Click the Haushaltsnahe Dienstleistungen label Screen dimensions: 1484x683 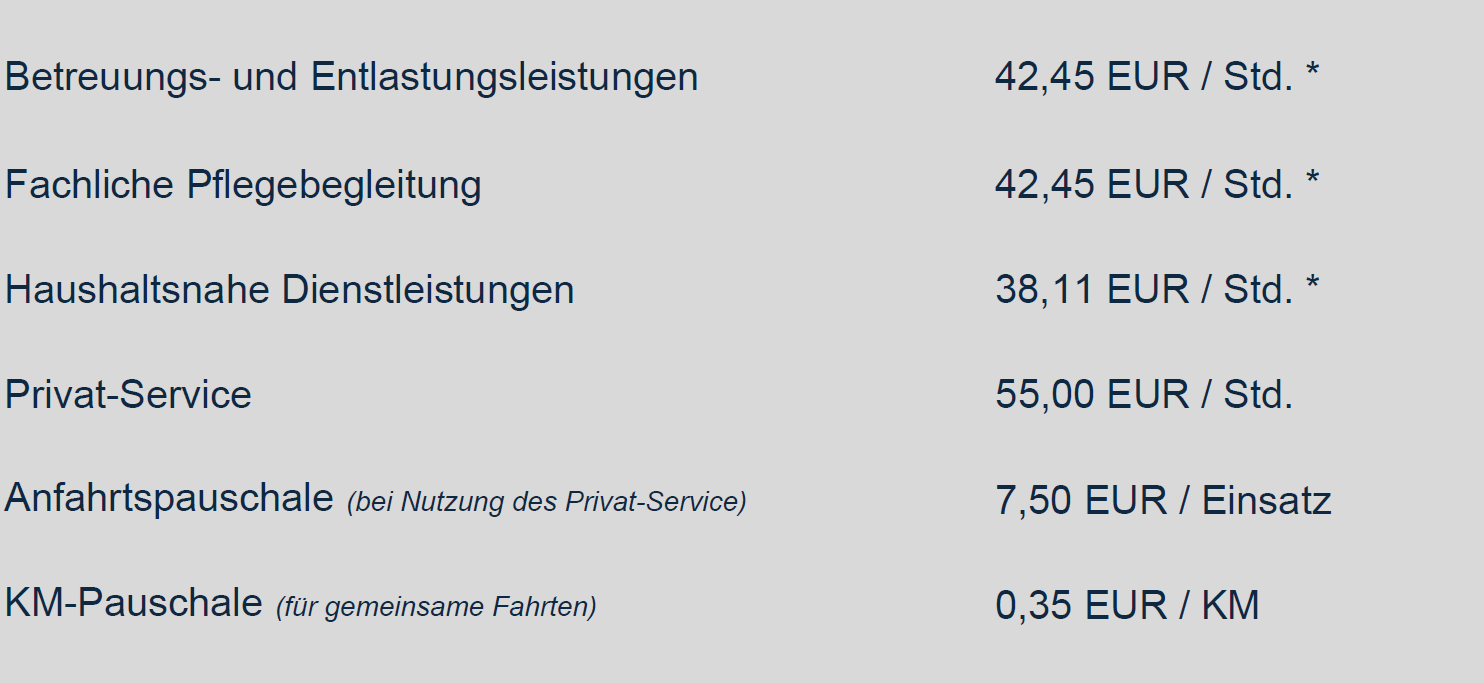(x=289, y=290)
